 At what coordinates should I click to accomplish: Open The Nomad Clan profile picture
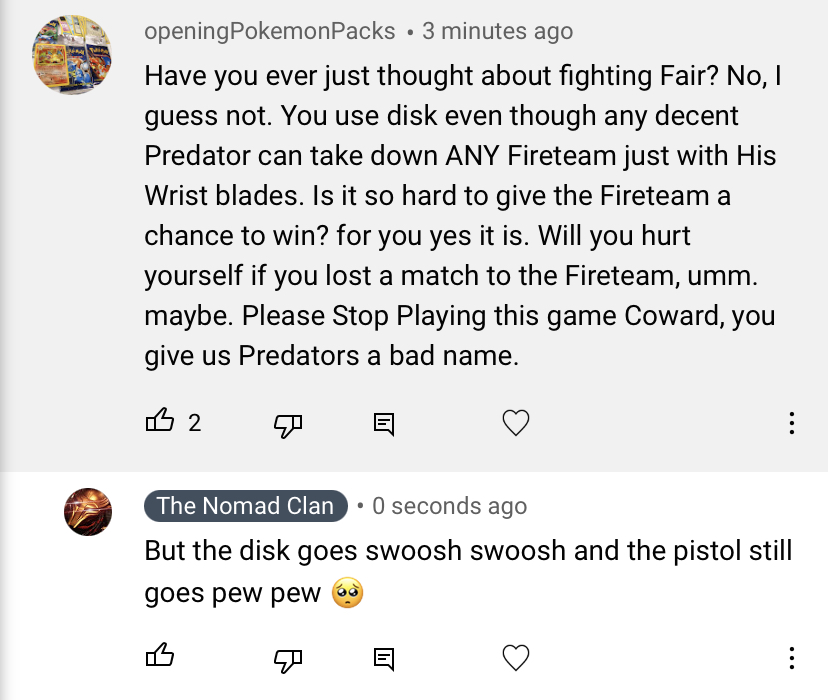(x=88, y=512)
